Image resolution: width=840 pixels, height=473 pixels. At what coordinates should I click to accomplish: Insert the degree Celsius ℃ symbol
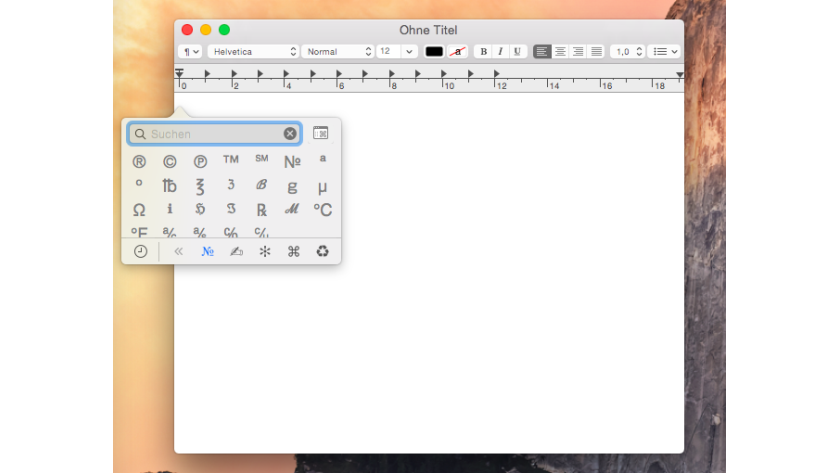pyautogui.click(x=322, y=210)
